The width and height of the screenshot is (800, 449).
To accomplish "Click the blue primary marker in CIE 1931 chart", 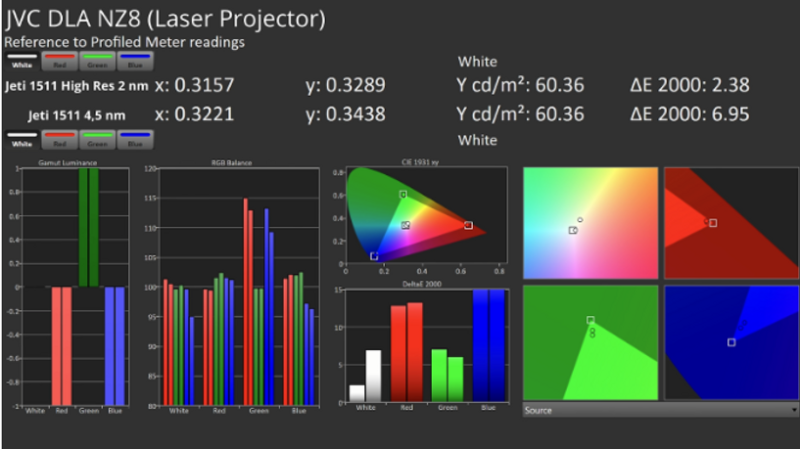I will [x=374, y=256].
